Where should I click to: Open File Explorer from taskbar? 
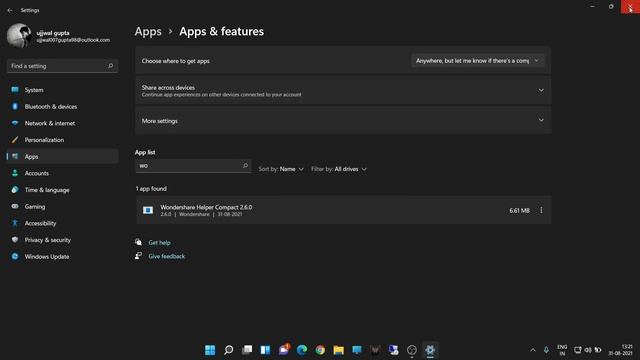pyautogui.click(x=338, y=350)
